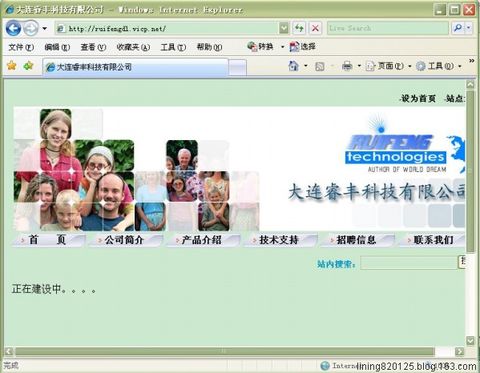Open the 帮助(H) menu

coord(209,47)
